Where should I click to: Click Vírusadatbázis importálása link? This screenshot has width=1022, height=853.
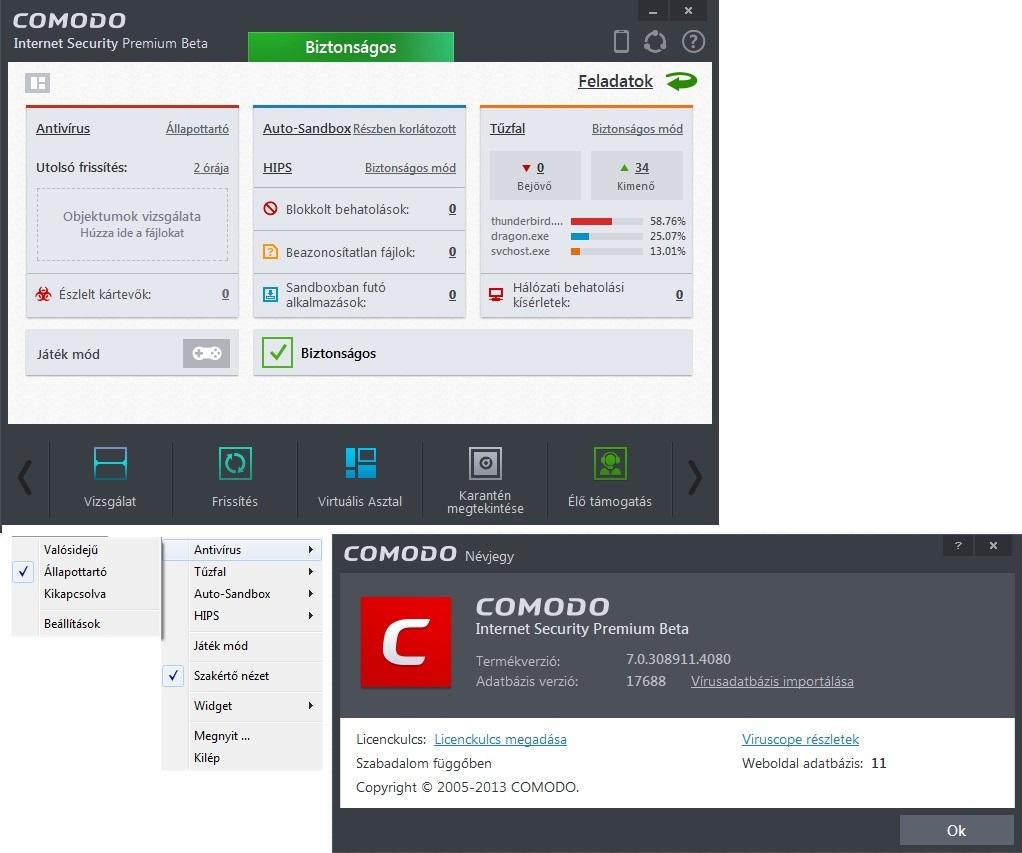pyautogui.click(x=772, y=682)
